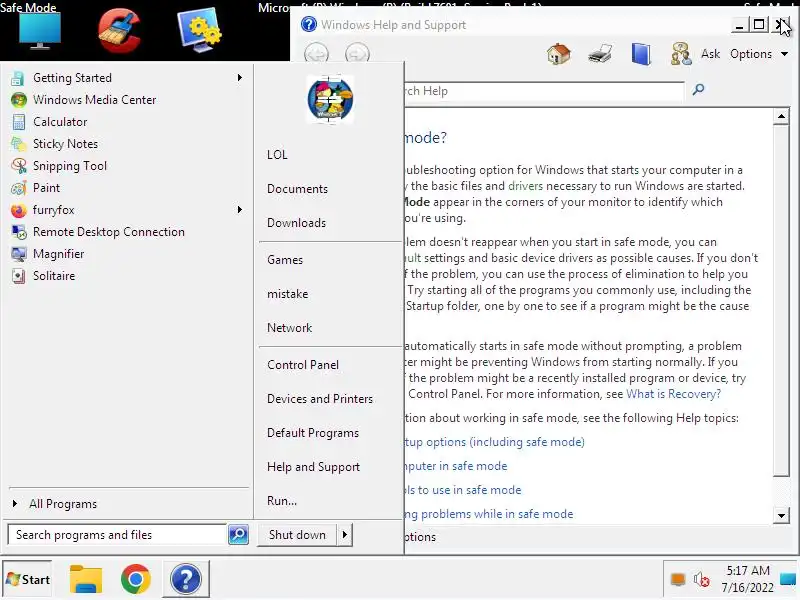Click the orange tray notification icon
This screenshot has width=800, height=600.
point(678,580)
